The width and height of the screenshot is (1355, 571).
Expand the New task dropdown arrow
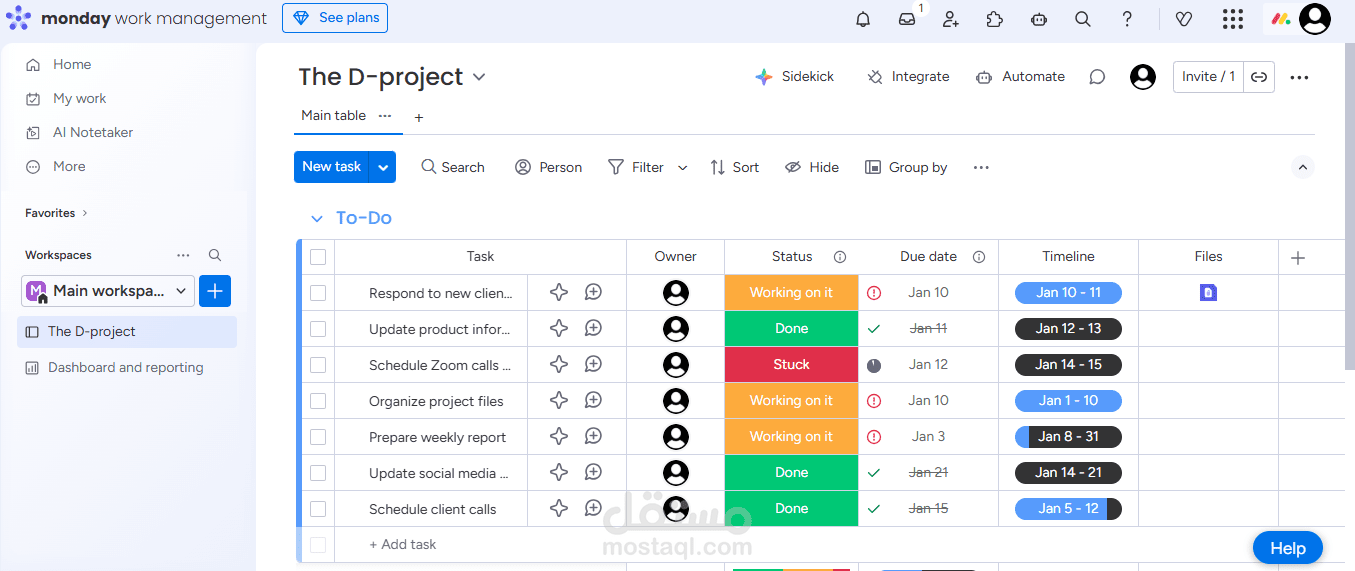383,167
